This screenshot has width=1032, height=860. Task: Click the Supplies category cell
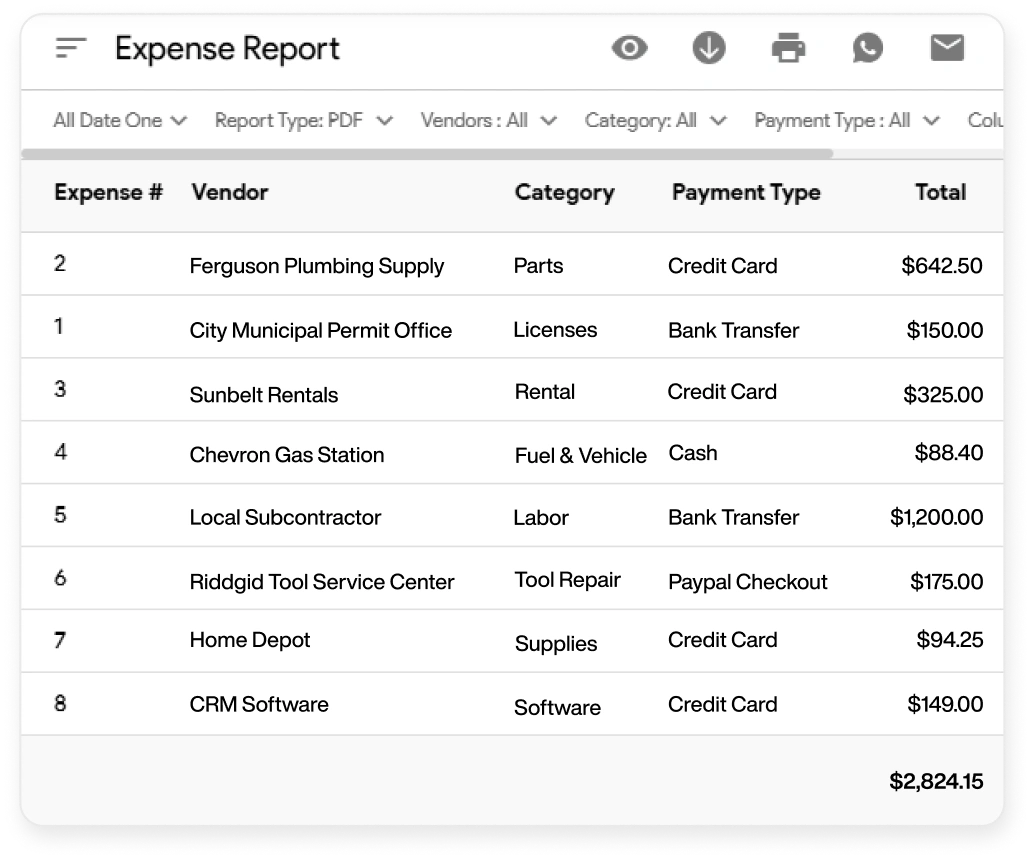pyautogui.click(x=556, y=644)
